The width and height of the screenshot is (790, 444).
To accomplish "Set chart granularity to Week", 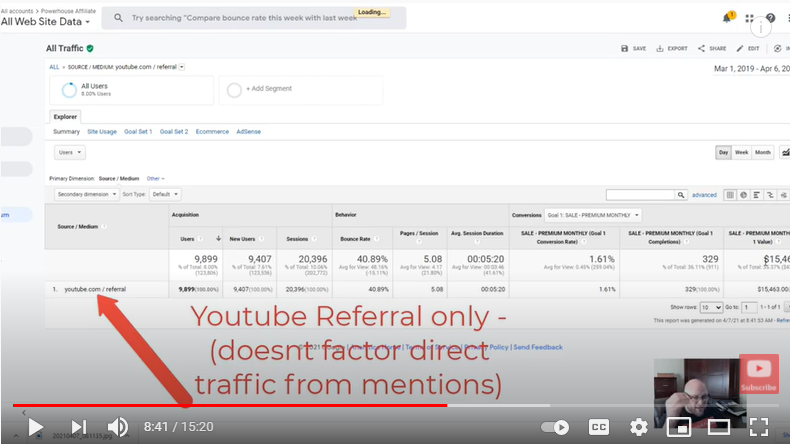I will [x=742, y=152].
